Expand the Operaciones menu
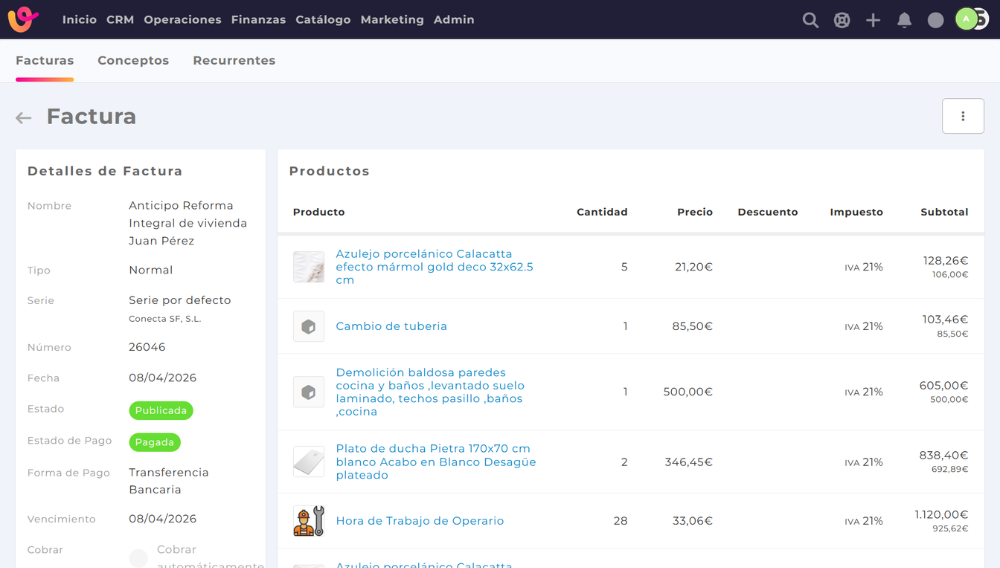Screen dimensions: 1000x568 pos(182,20)
